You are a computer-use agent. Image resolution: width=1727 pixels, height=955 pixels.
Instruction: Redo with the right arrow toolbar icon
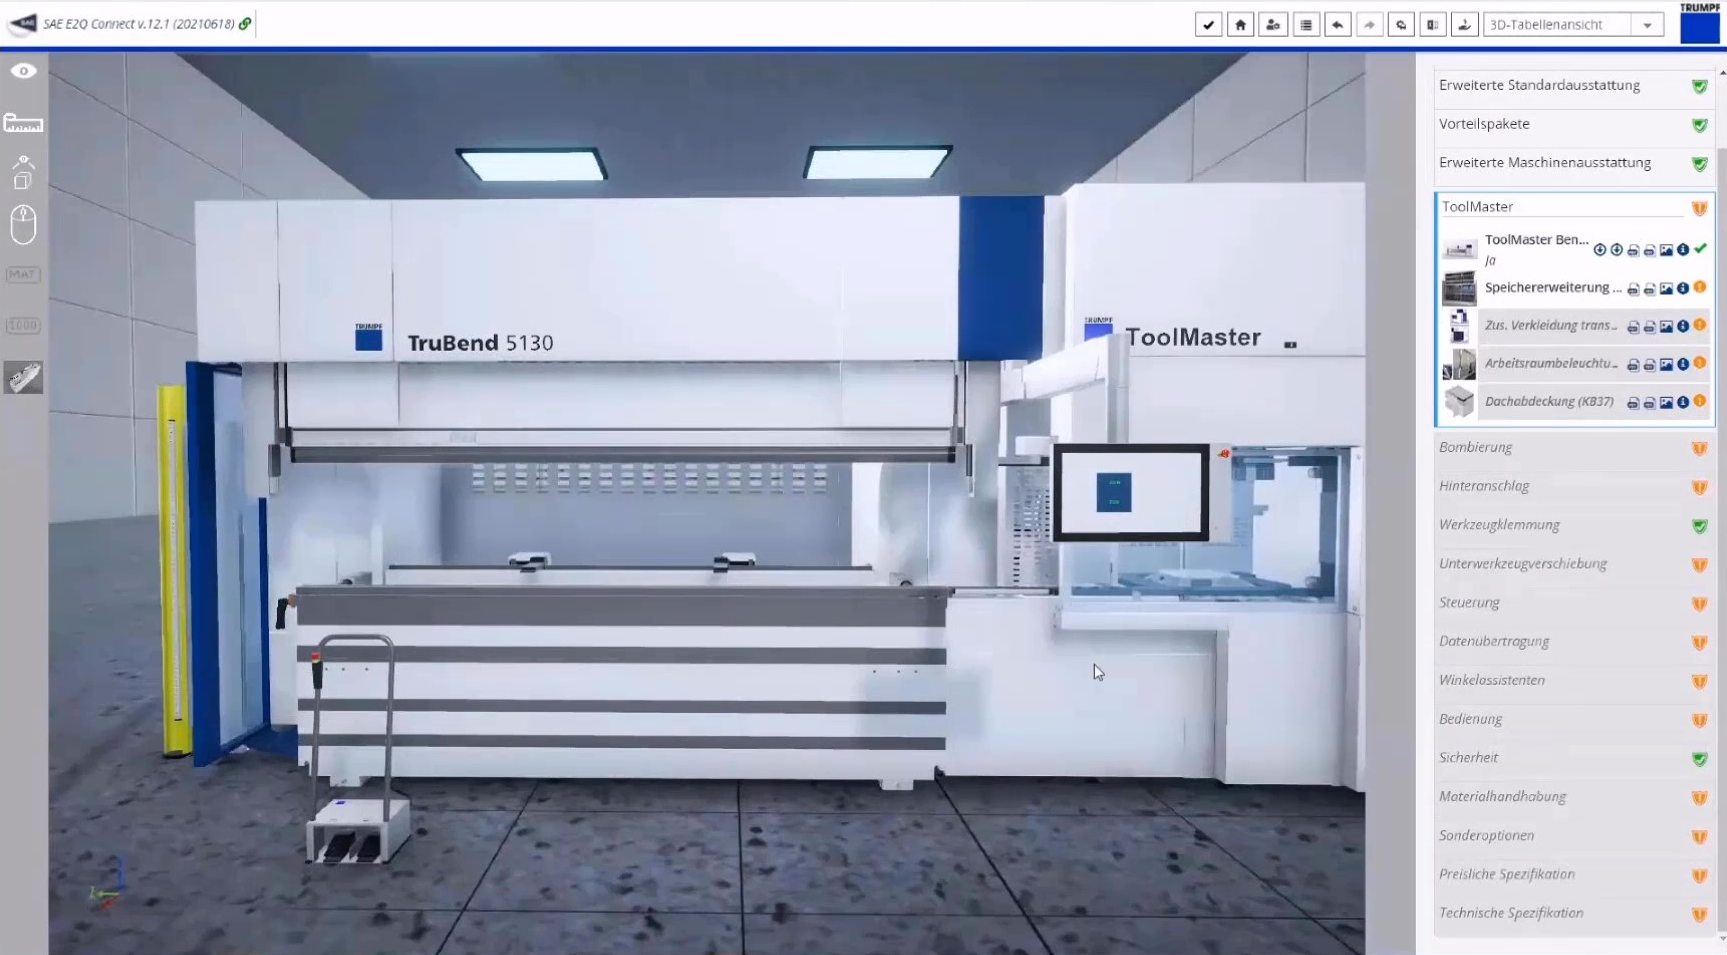coord(1369,25)
